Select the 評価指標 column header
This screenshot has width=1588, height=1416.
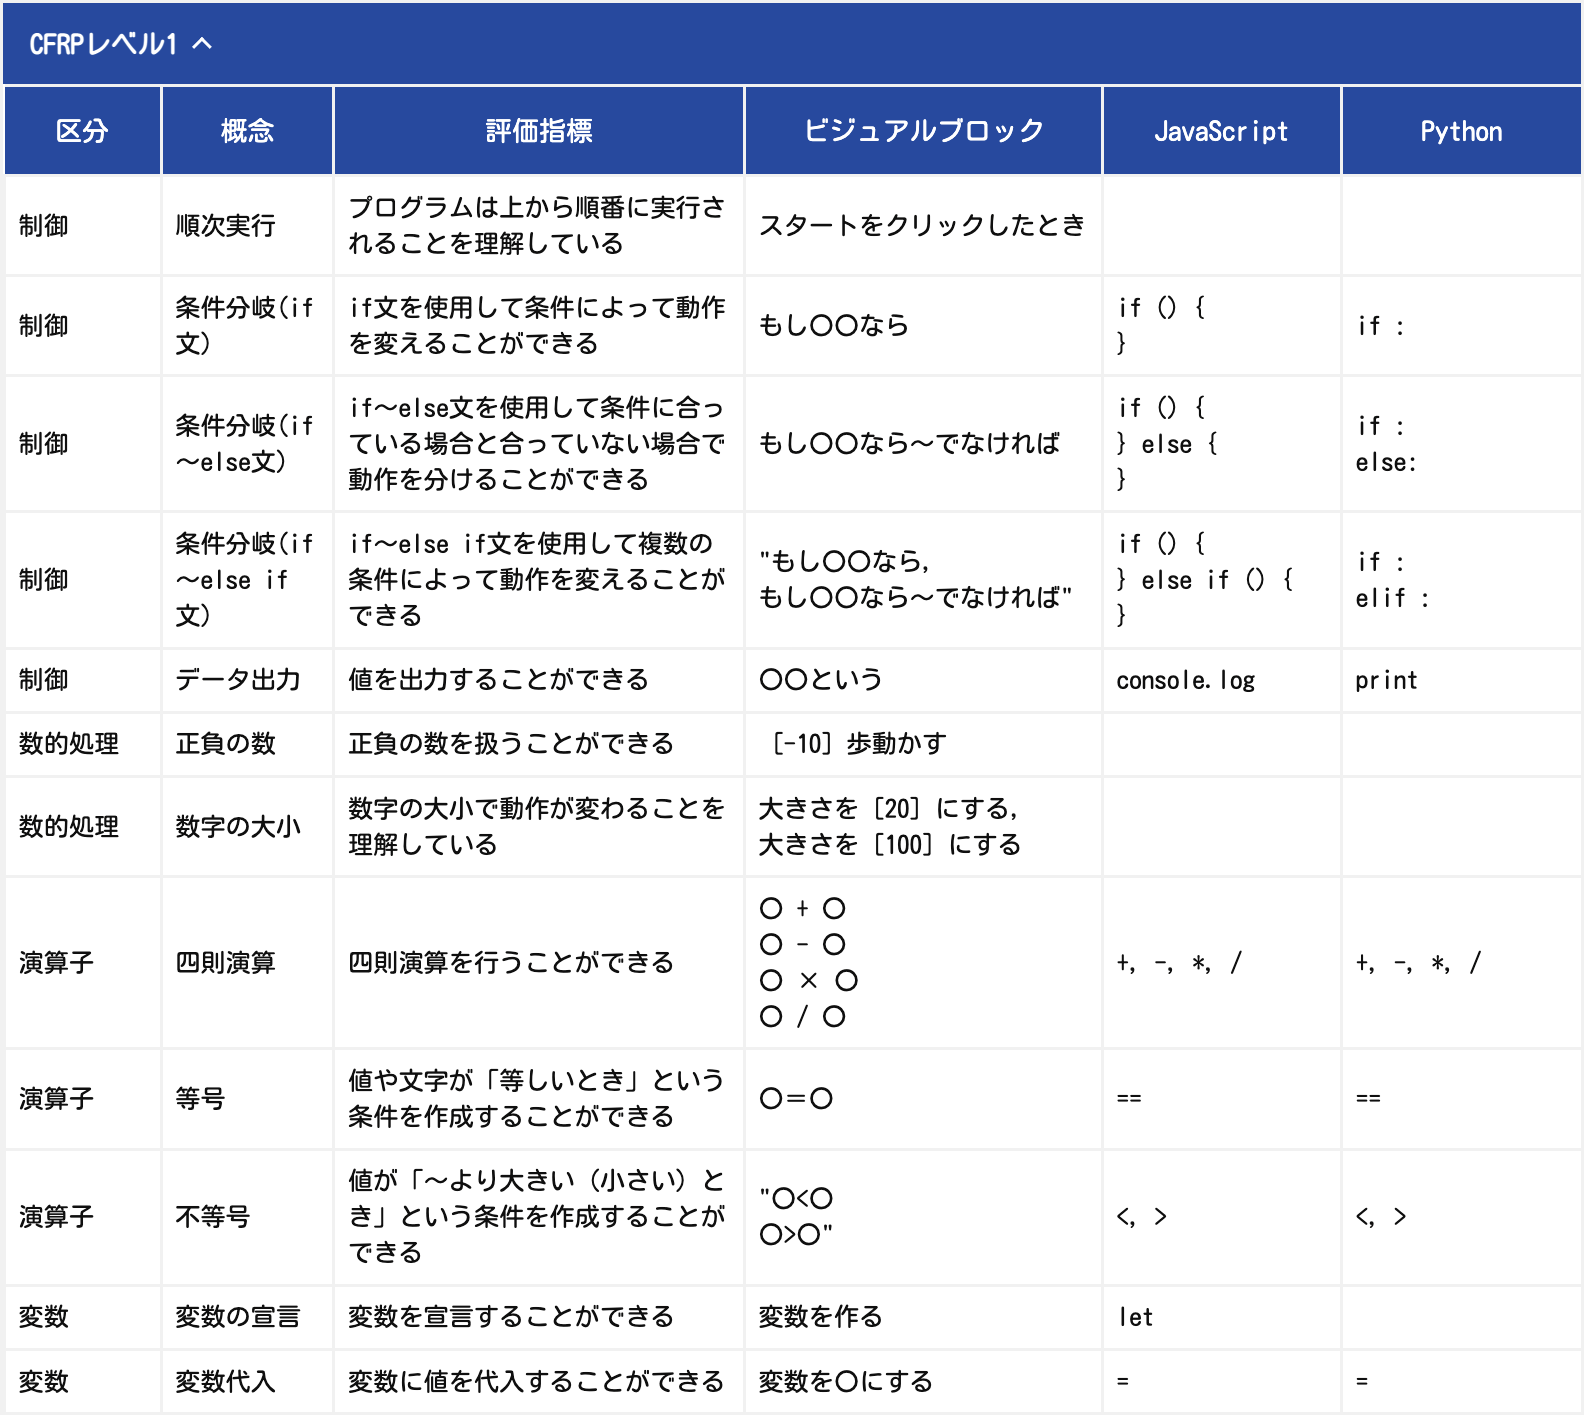[x=538, y=131]
